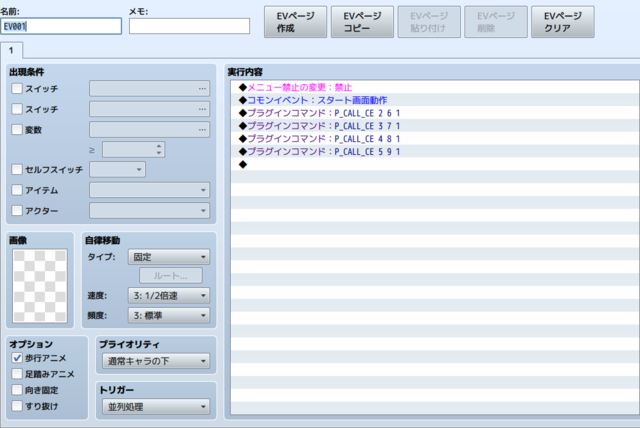Click the 画像 thumbnail preview box
Image resolution: width=640 pixels, height=428 pixels.
[x=40, y=286]
